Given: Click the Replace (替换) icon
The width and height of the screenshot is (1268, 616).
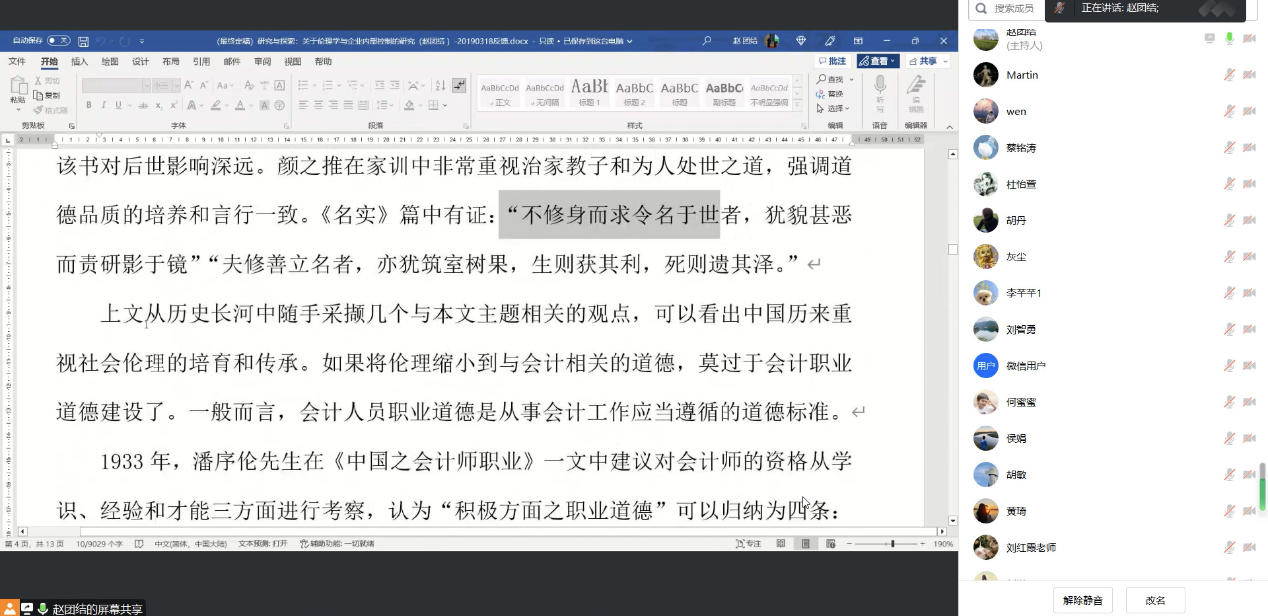Looking at the screenshot, I should (x=830, y=93).
